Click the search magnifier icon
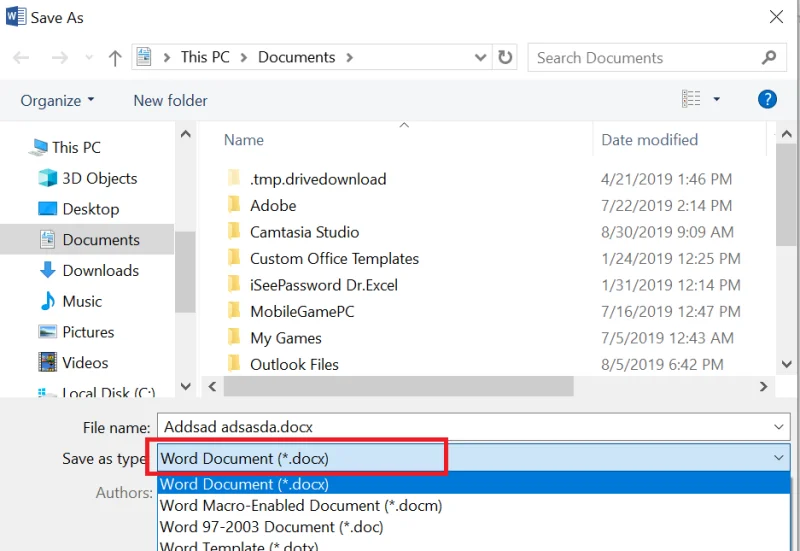The width and height of the screenshot is (800, 551). click(769, 58)
